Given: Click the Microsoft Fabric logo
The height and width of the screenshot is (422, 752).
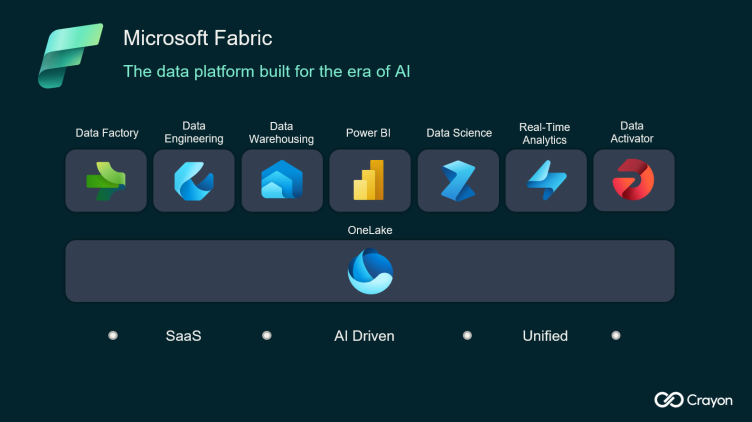Looking at the screenshot, I should coord(70,55).
